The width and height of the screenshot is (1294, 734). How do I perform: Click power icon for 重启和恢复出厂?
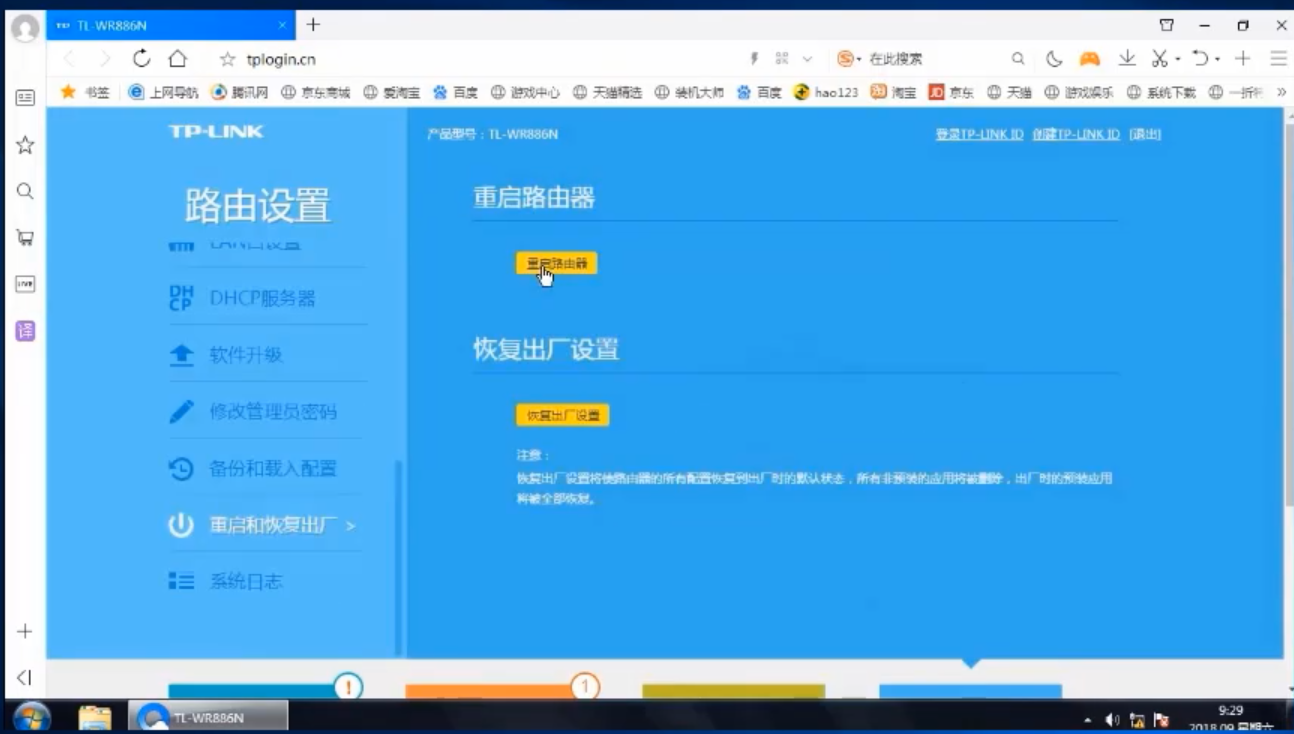click(x=181, y=525)
